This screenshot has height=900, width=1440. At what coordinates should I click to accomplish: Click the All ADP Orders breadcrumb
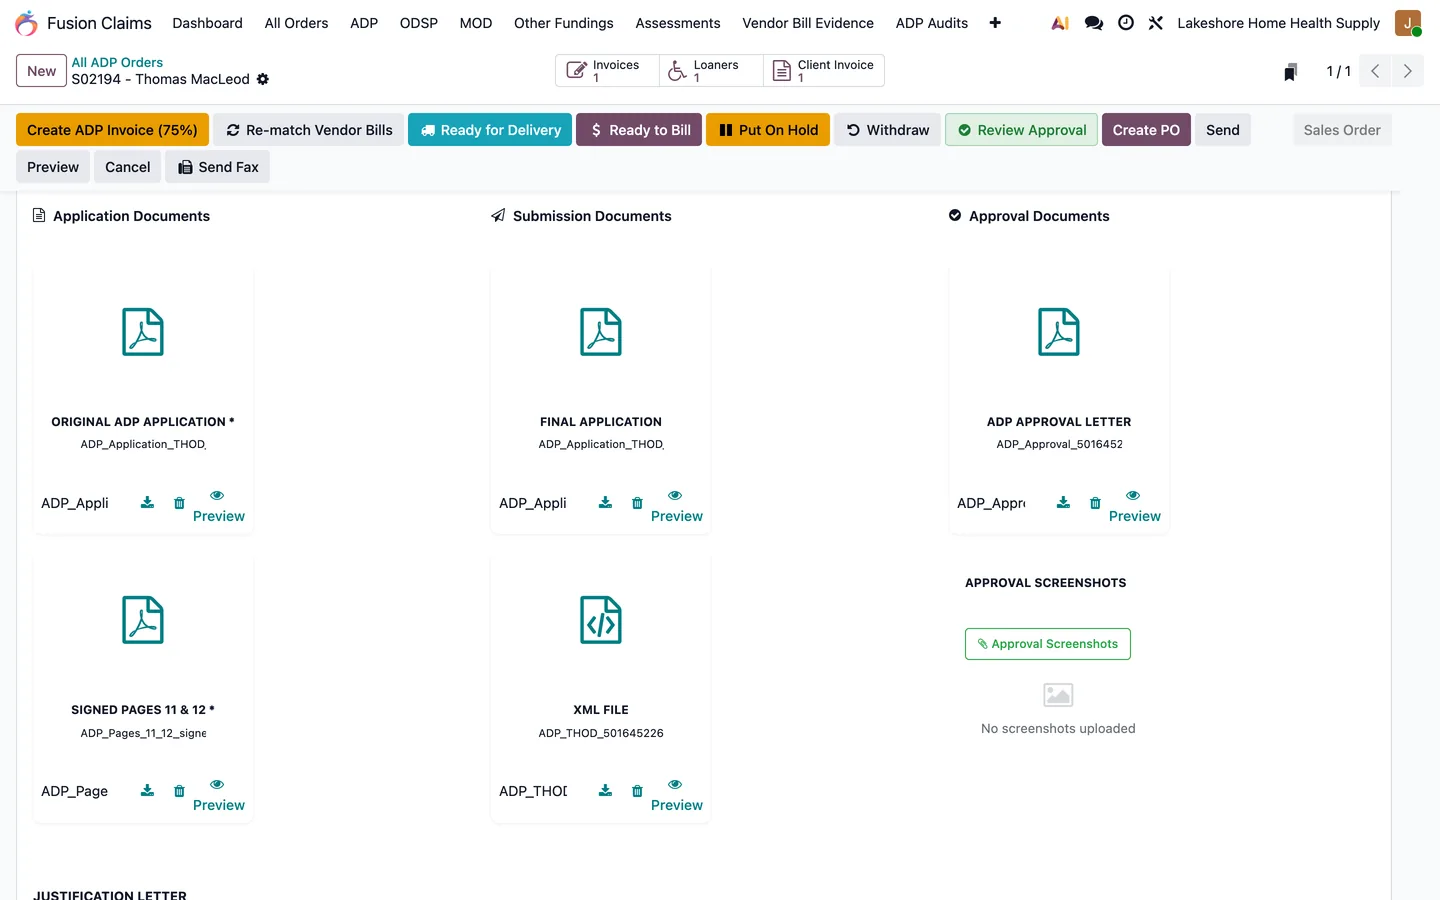coord(117,62)
